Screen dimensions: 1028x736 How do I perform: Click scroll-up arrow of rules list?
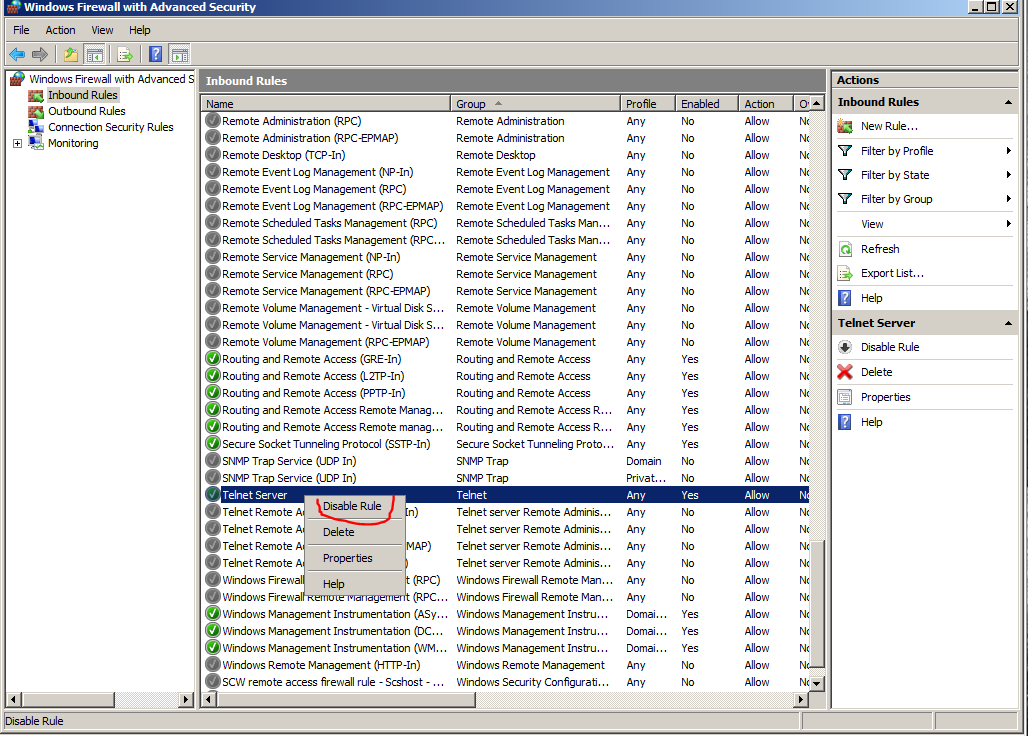[x=817, y=104]
